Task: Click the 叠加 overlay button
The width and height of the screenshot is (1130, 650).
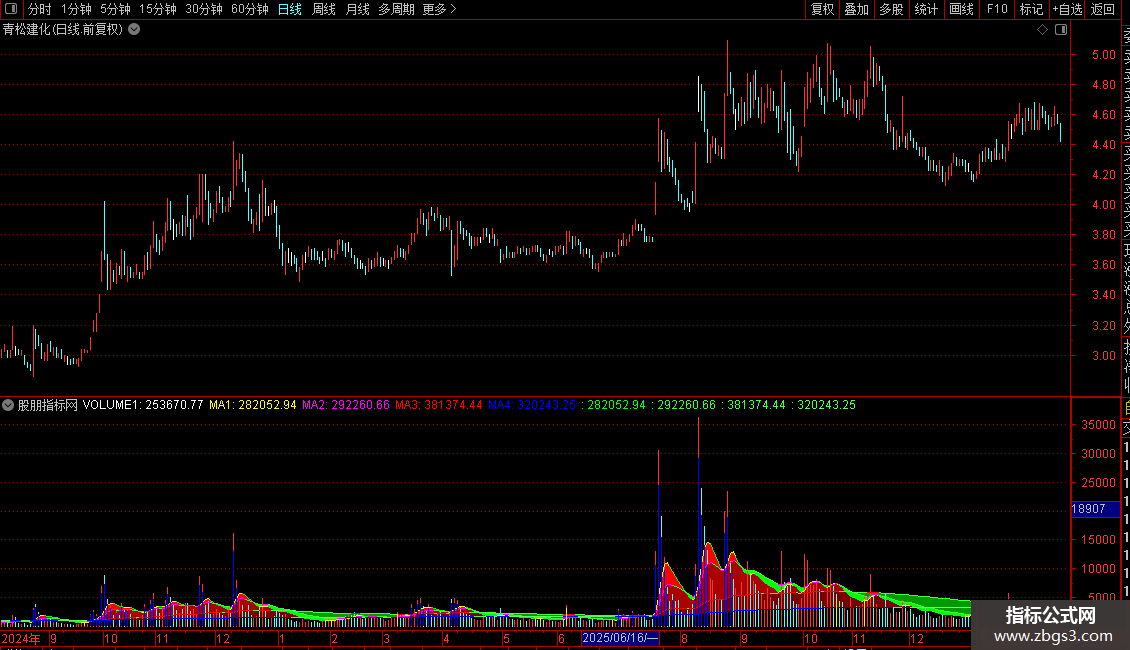Action: click(x=857, y=9)
